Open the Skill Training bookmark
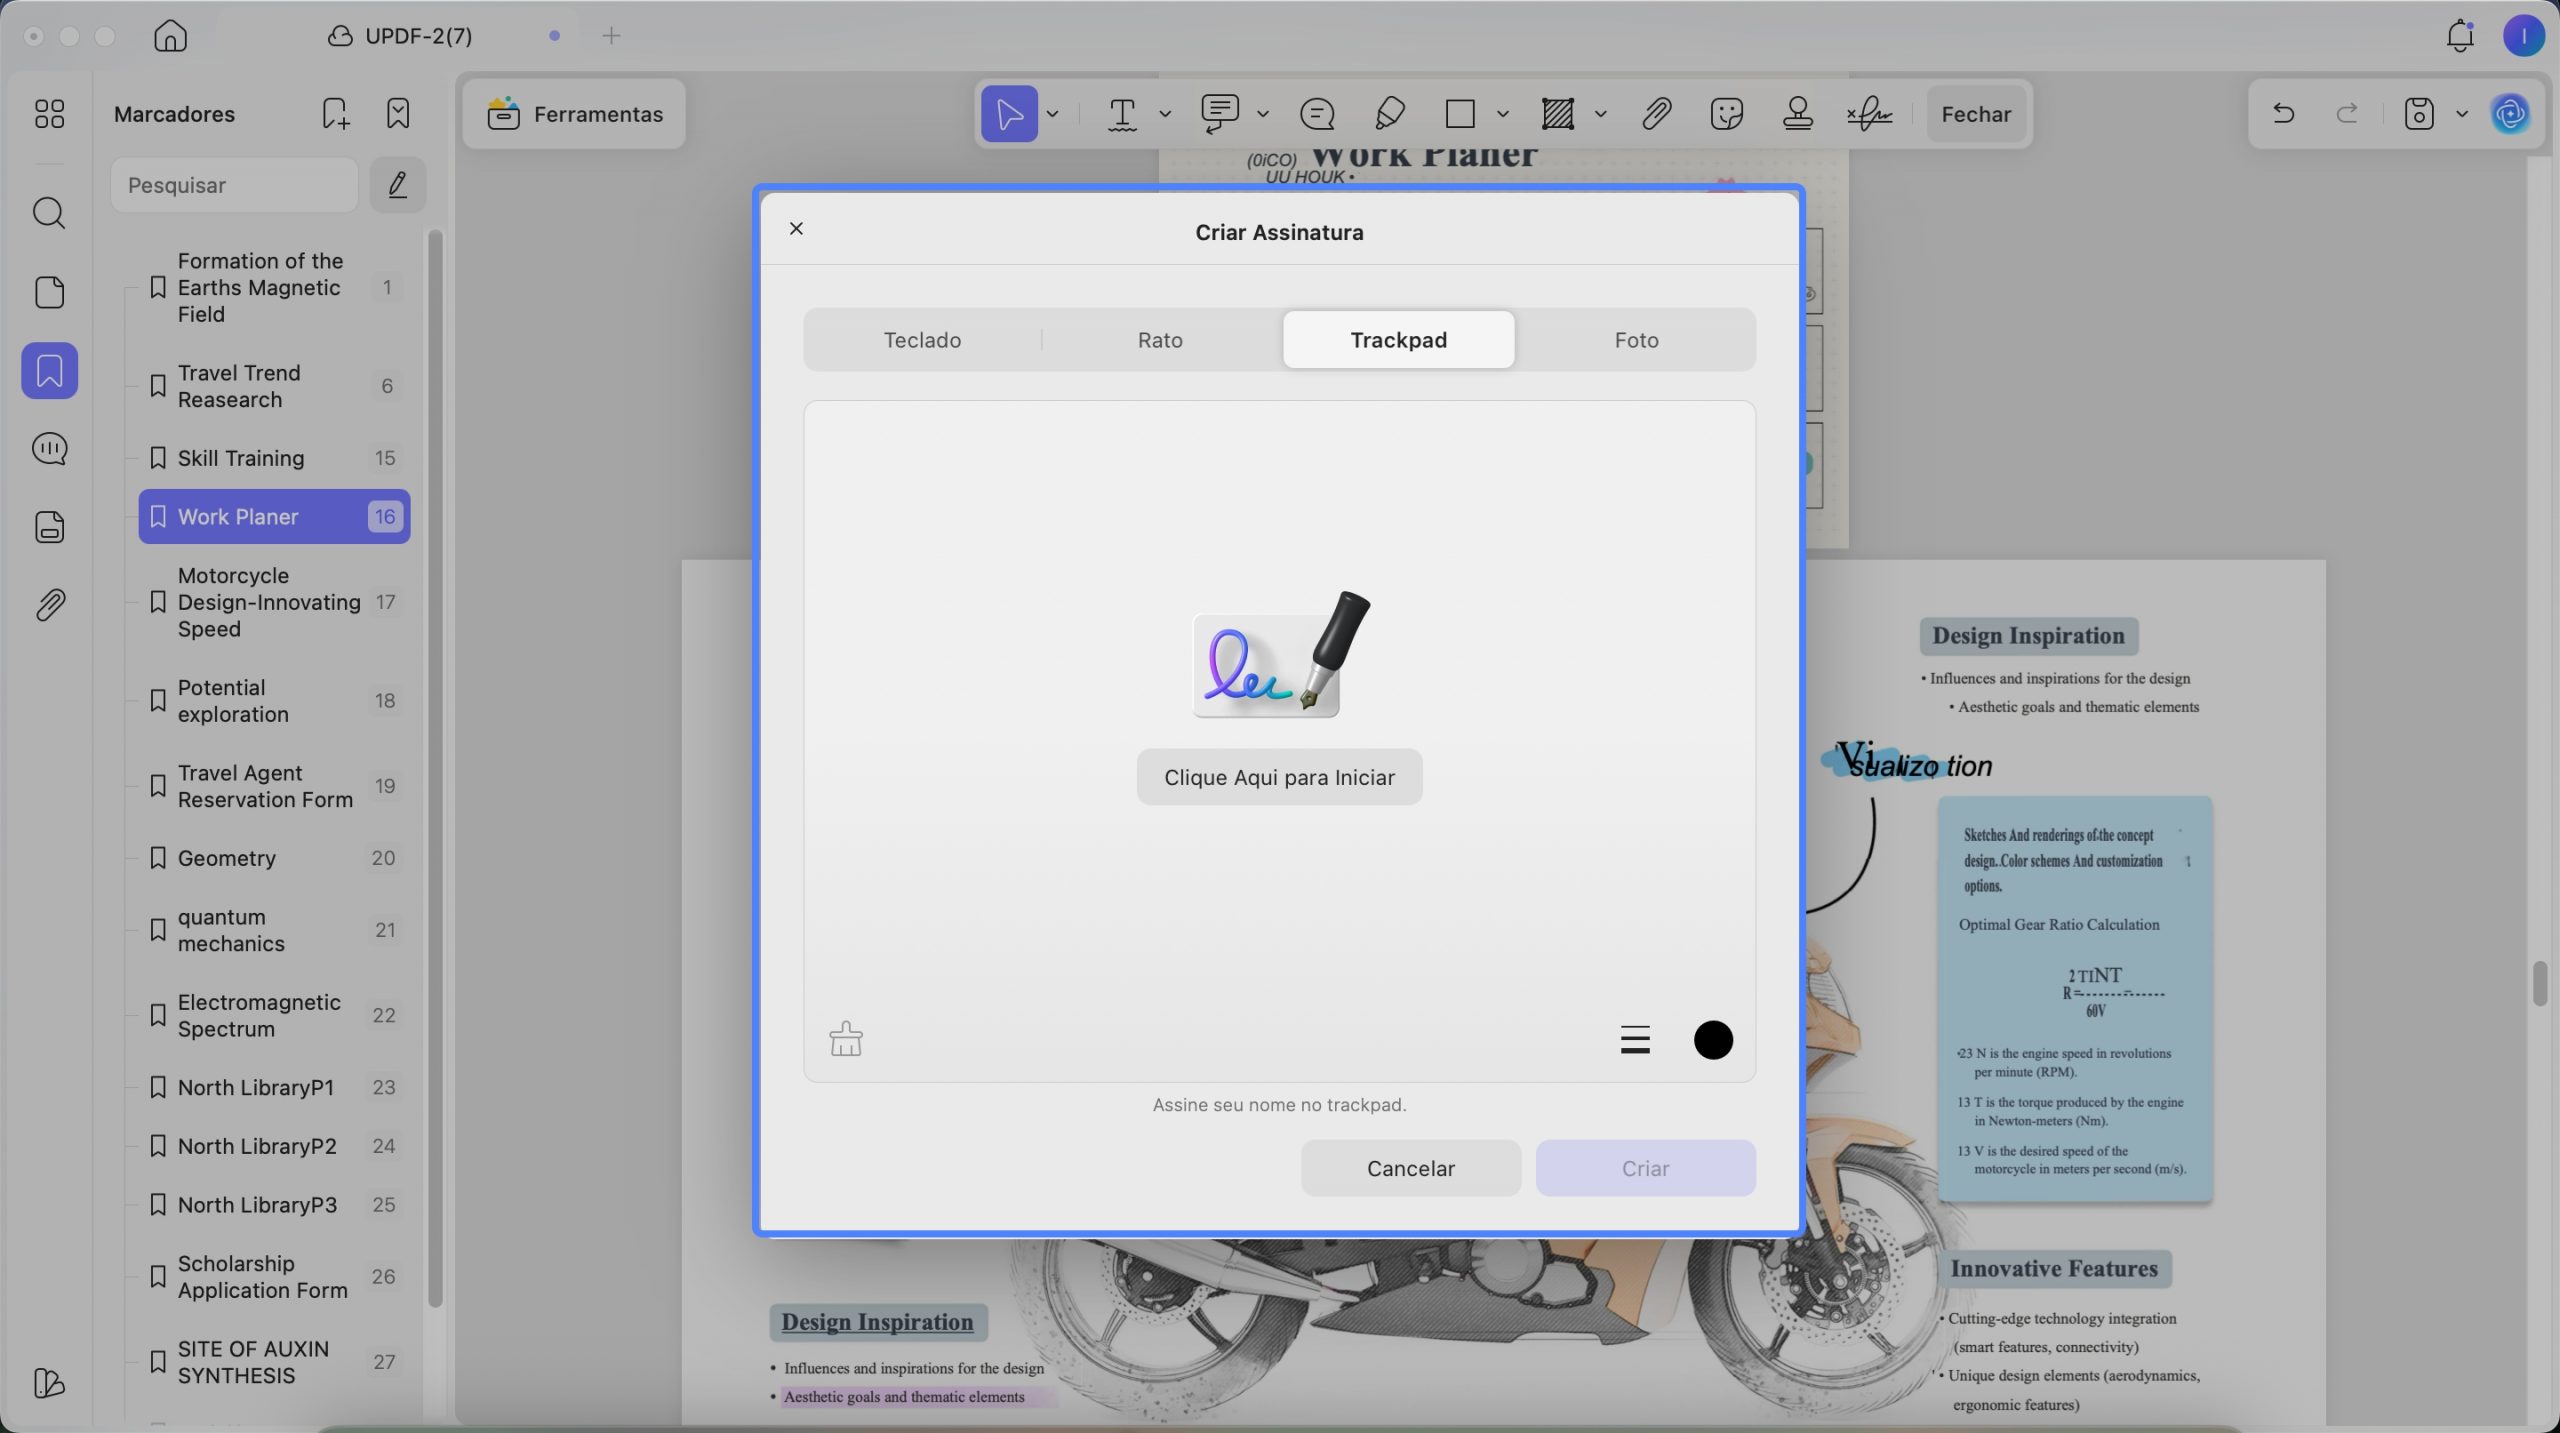This screenshot has height=1433, width=2560. (274, 458)
